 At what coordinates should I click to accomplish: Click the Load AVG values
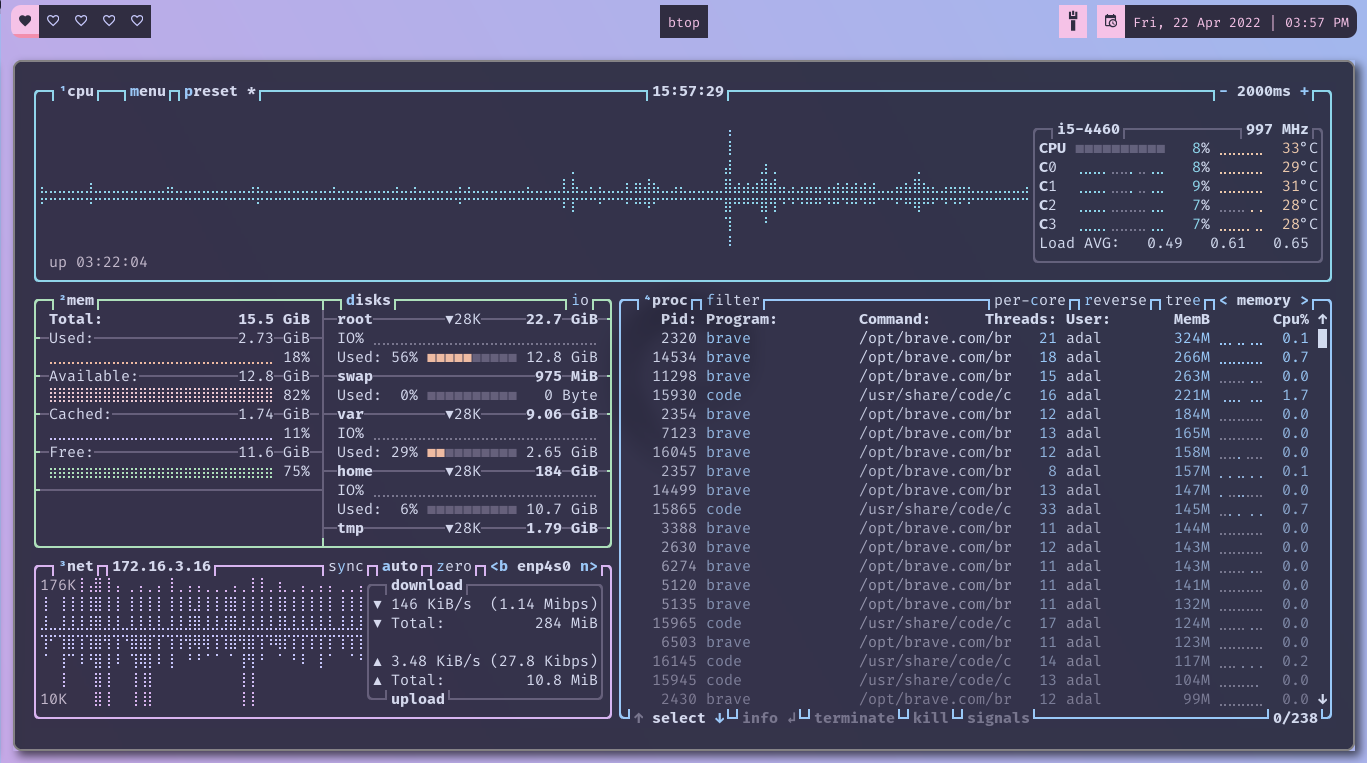tap(1228, 243)
